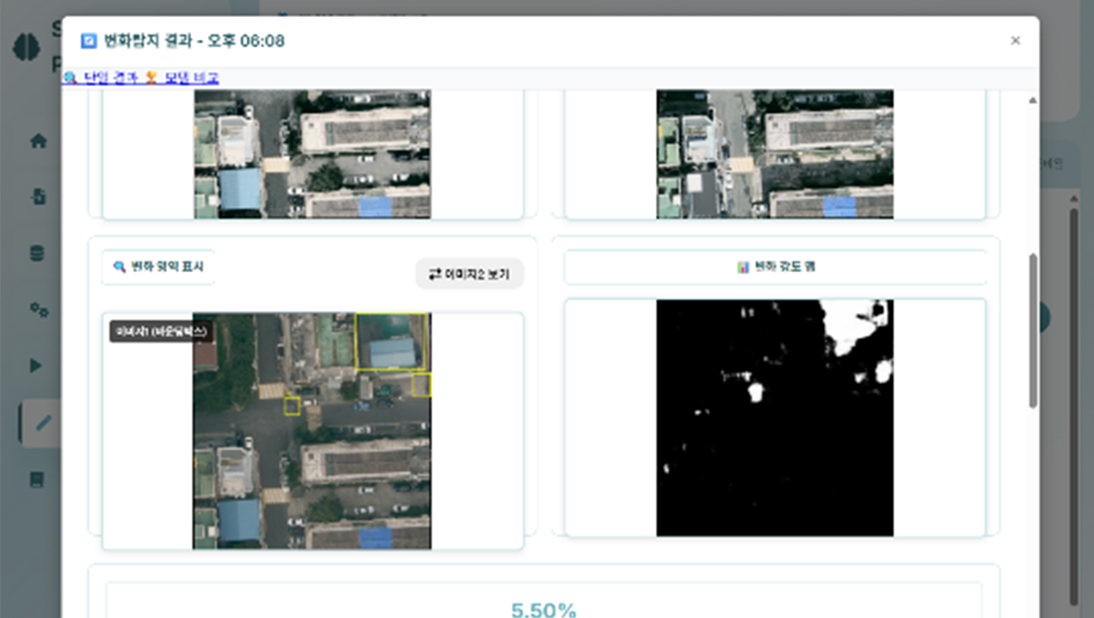Select the pencil edit icon in sidebar
Viewport: 1094px width, 618px height.
point(40,423)
